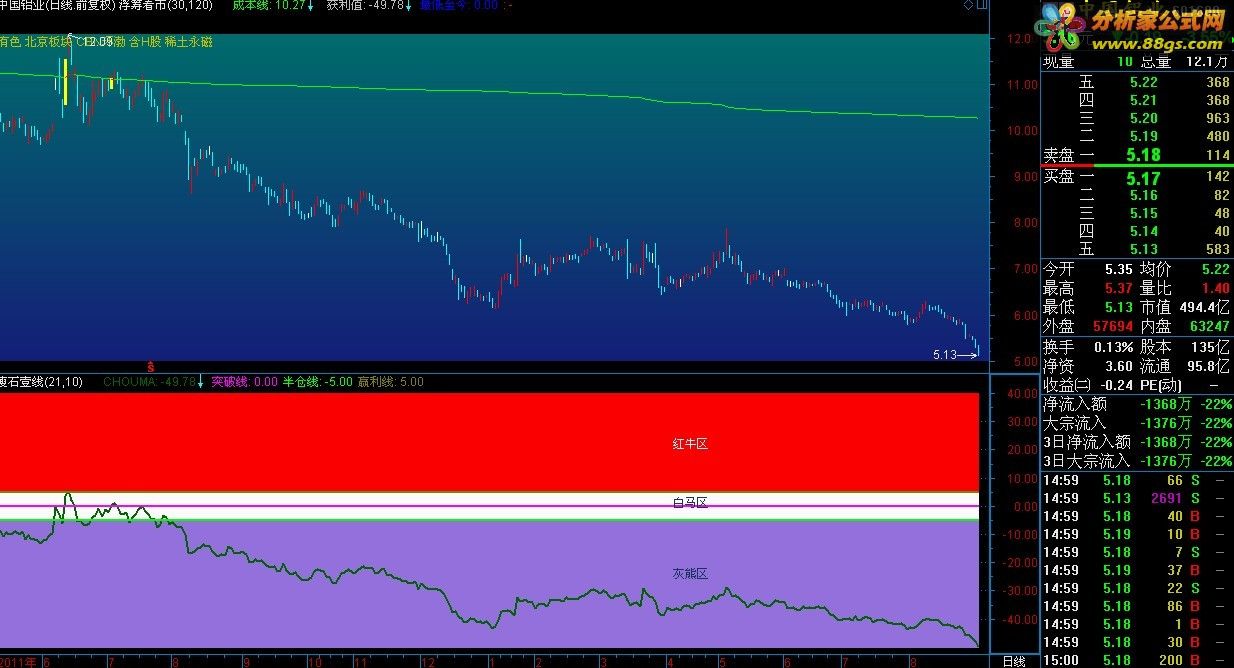
Task: Click the 突破线 0.00 label
Action: tap(244, 382)
